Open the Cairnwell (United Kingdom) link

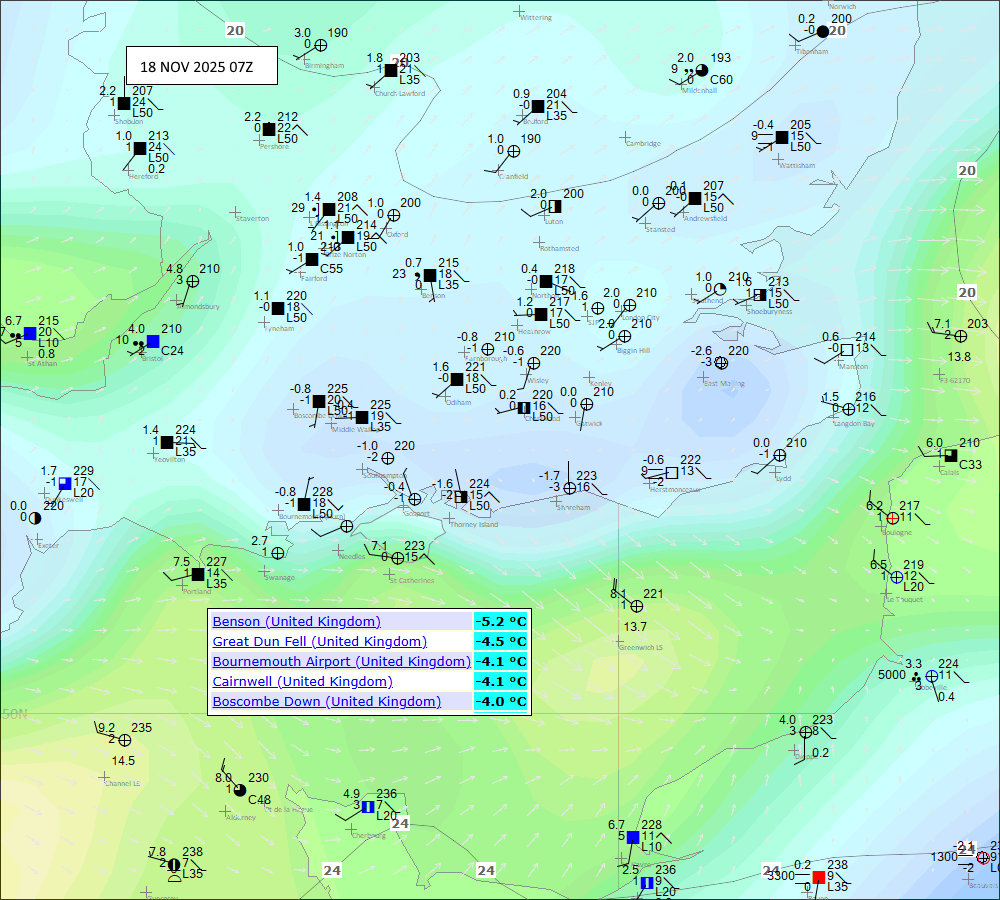pos(302,681)
